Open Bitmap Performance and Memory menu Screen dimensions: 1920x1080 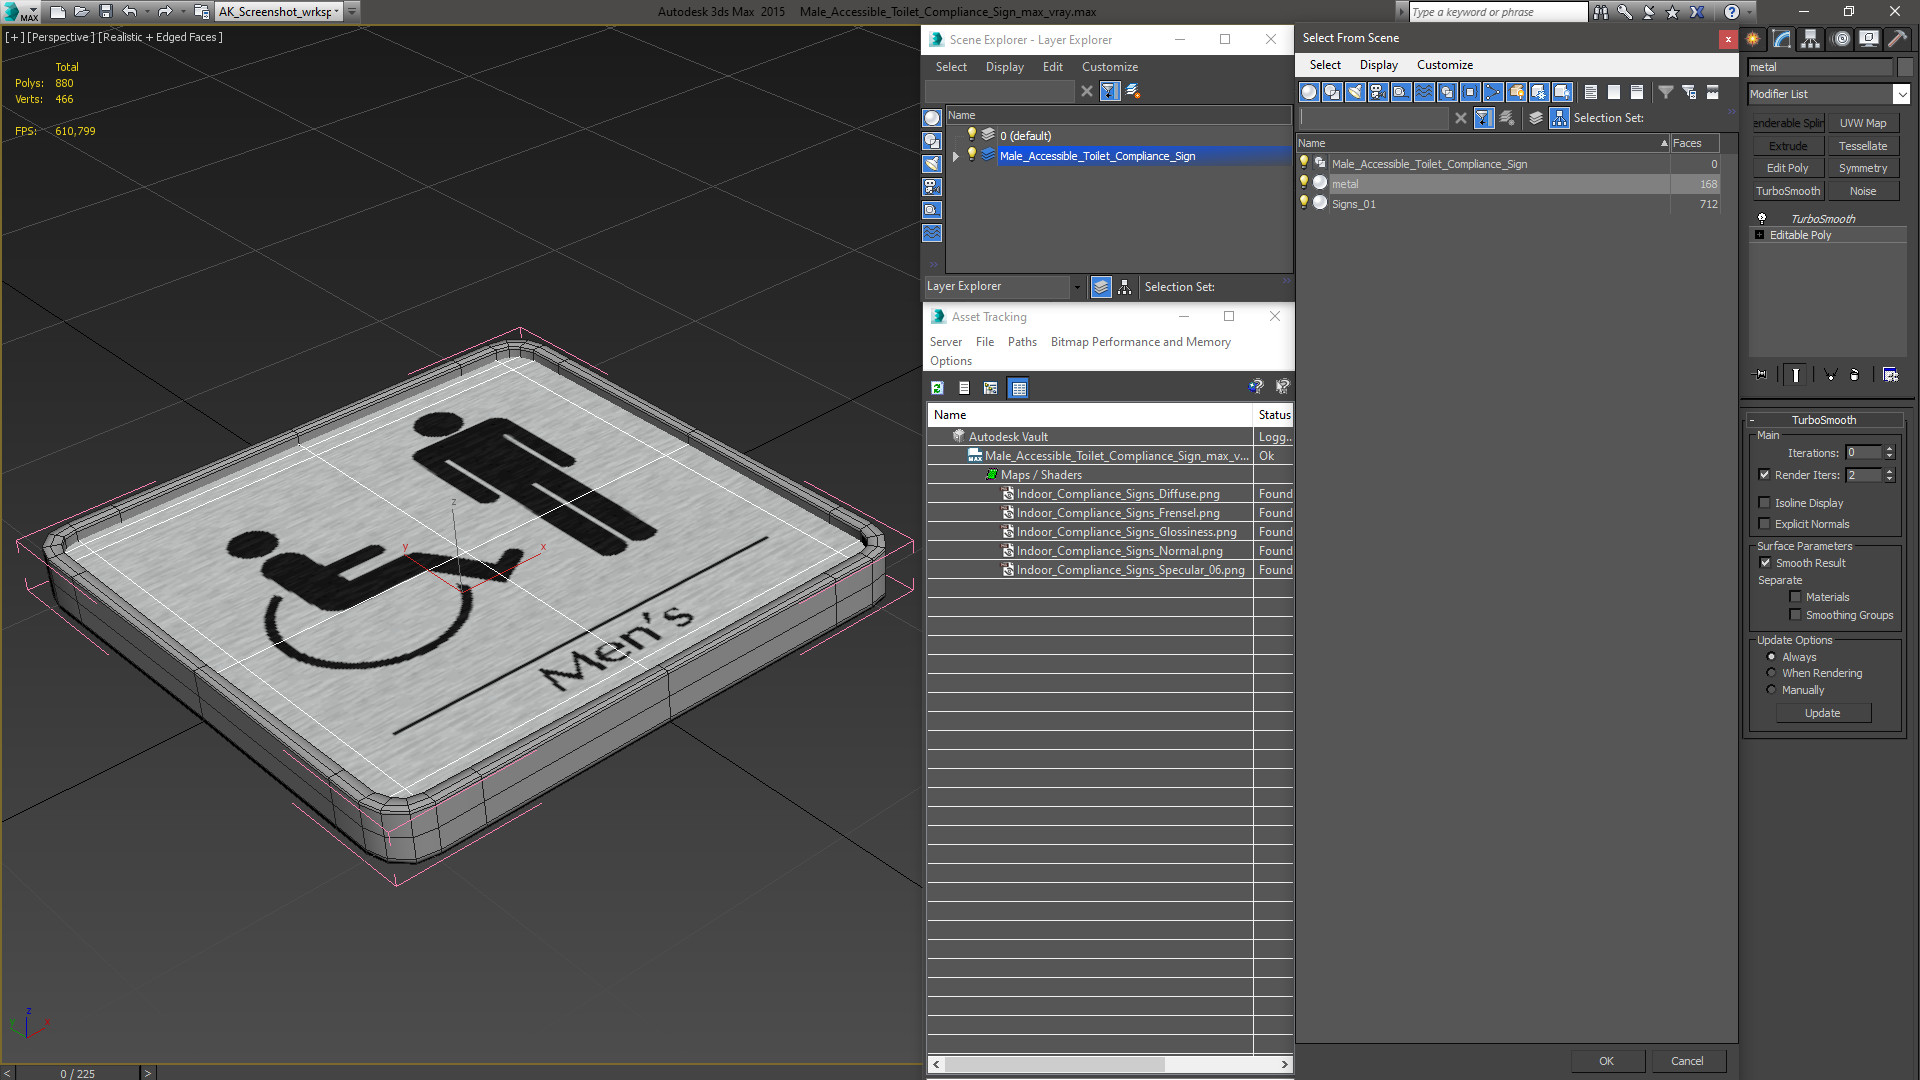coord(1140,342)
